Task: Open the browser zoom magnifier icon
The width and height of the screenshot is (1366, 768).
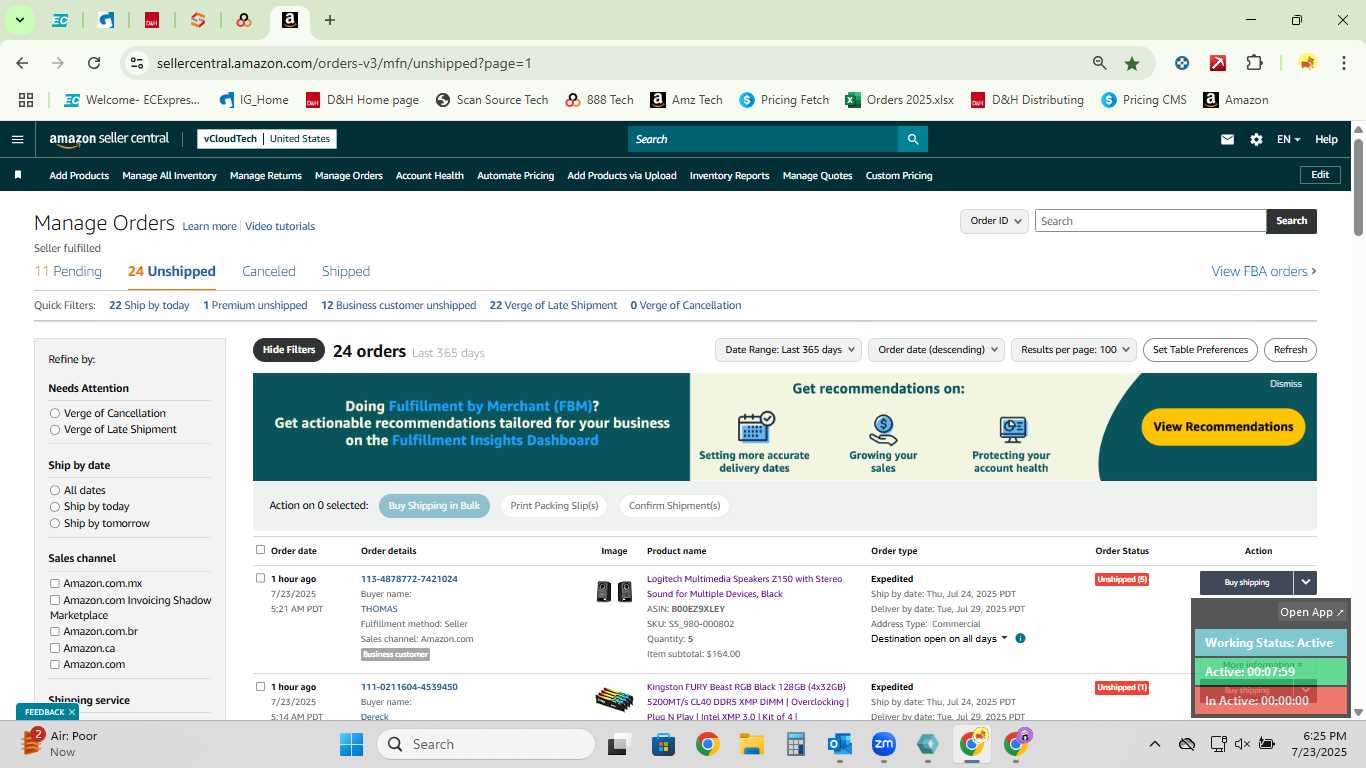Action: [x=1099, y=63]
